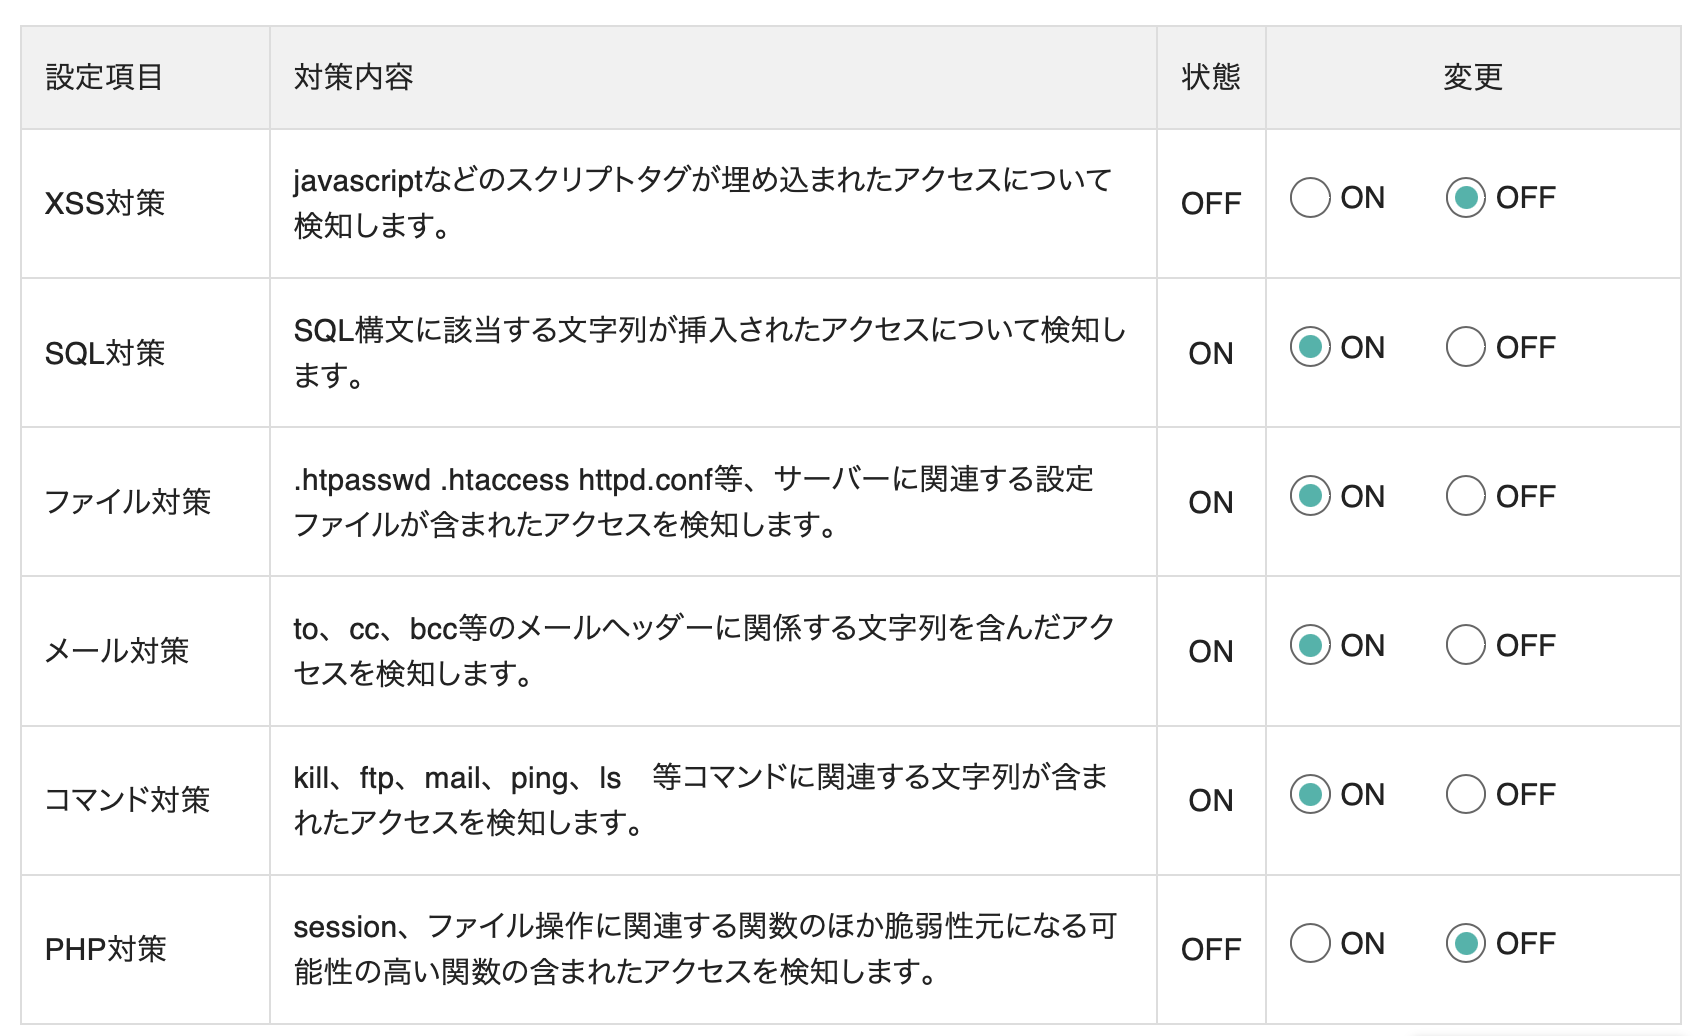The image size is (1694, 1036).
Task: Enable ON radio for SQL対策
Action: click(x=1310, y=347)
